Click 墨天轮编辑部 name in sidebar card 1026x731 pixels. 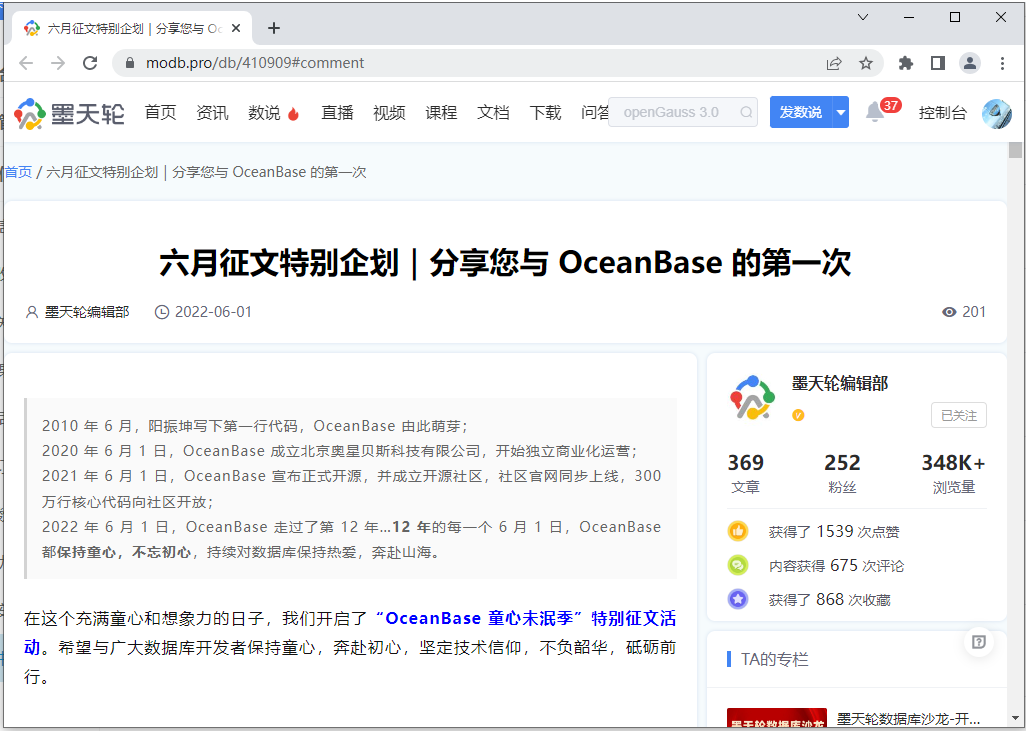coord(840,383)
